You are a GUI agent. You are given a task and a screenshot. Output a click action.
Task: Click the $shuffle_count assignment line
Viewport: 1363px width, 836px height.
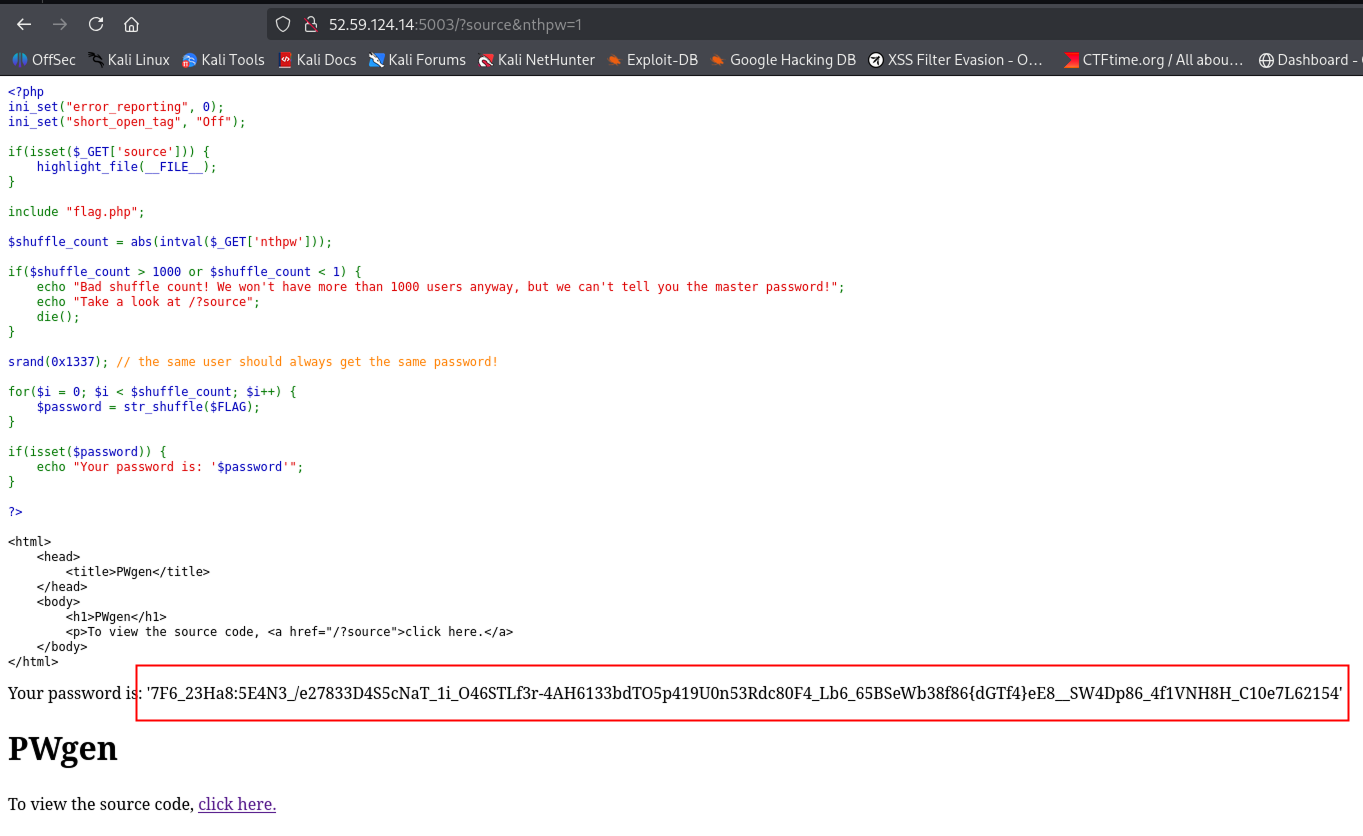click(170, 242)
